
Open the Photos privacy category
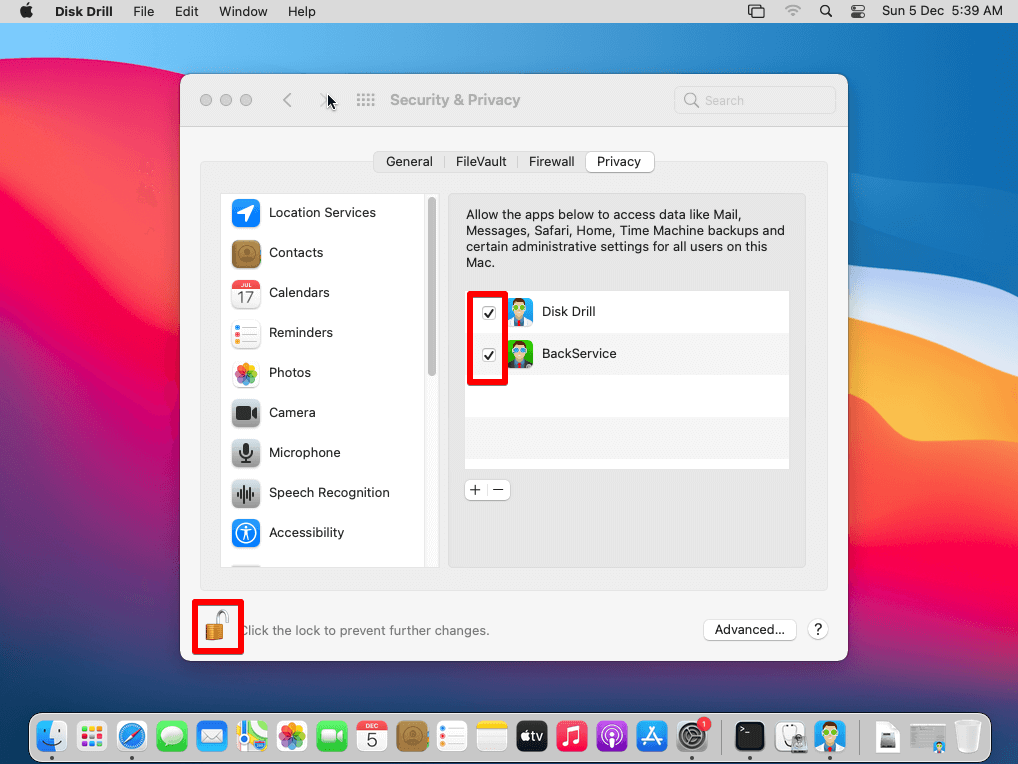(x=322, y=373)
